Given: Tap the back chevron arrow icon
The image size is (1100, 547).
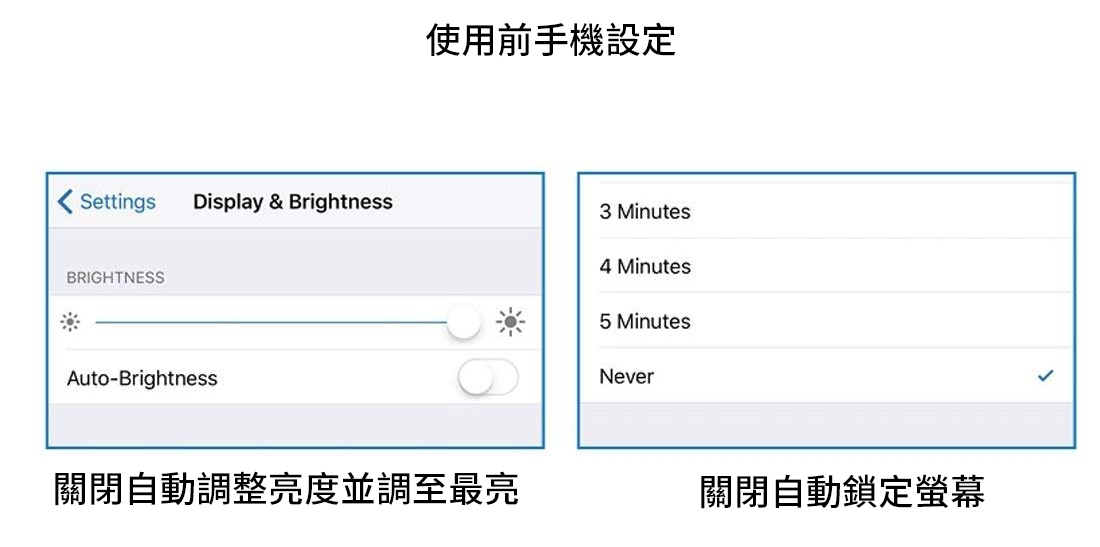Looking at the screenshot, I should click(x=65, y=202).
